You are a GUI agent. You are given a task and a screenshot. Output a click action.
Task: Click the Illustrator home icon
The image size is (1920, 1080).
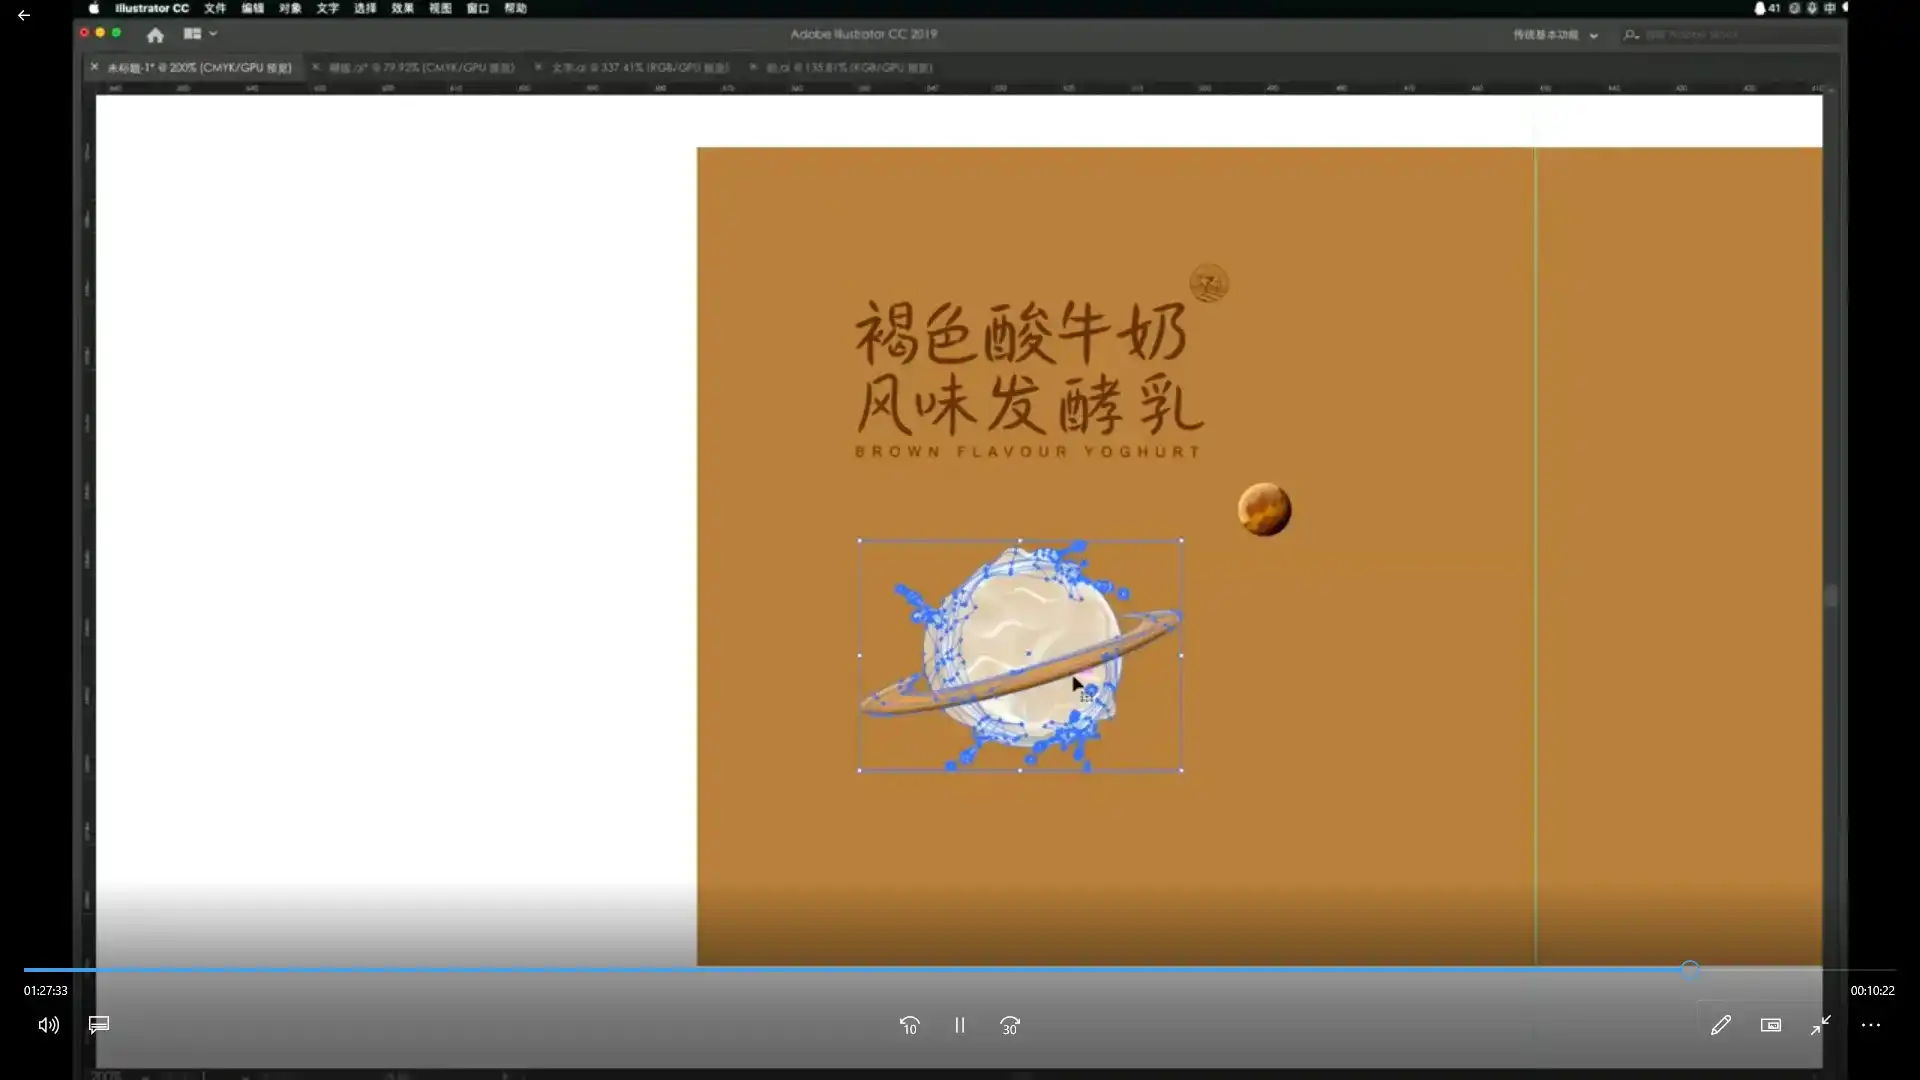tap(155, 35)
